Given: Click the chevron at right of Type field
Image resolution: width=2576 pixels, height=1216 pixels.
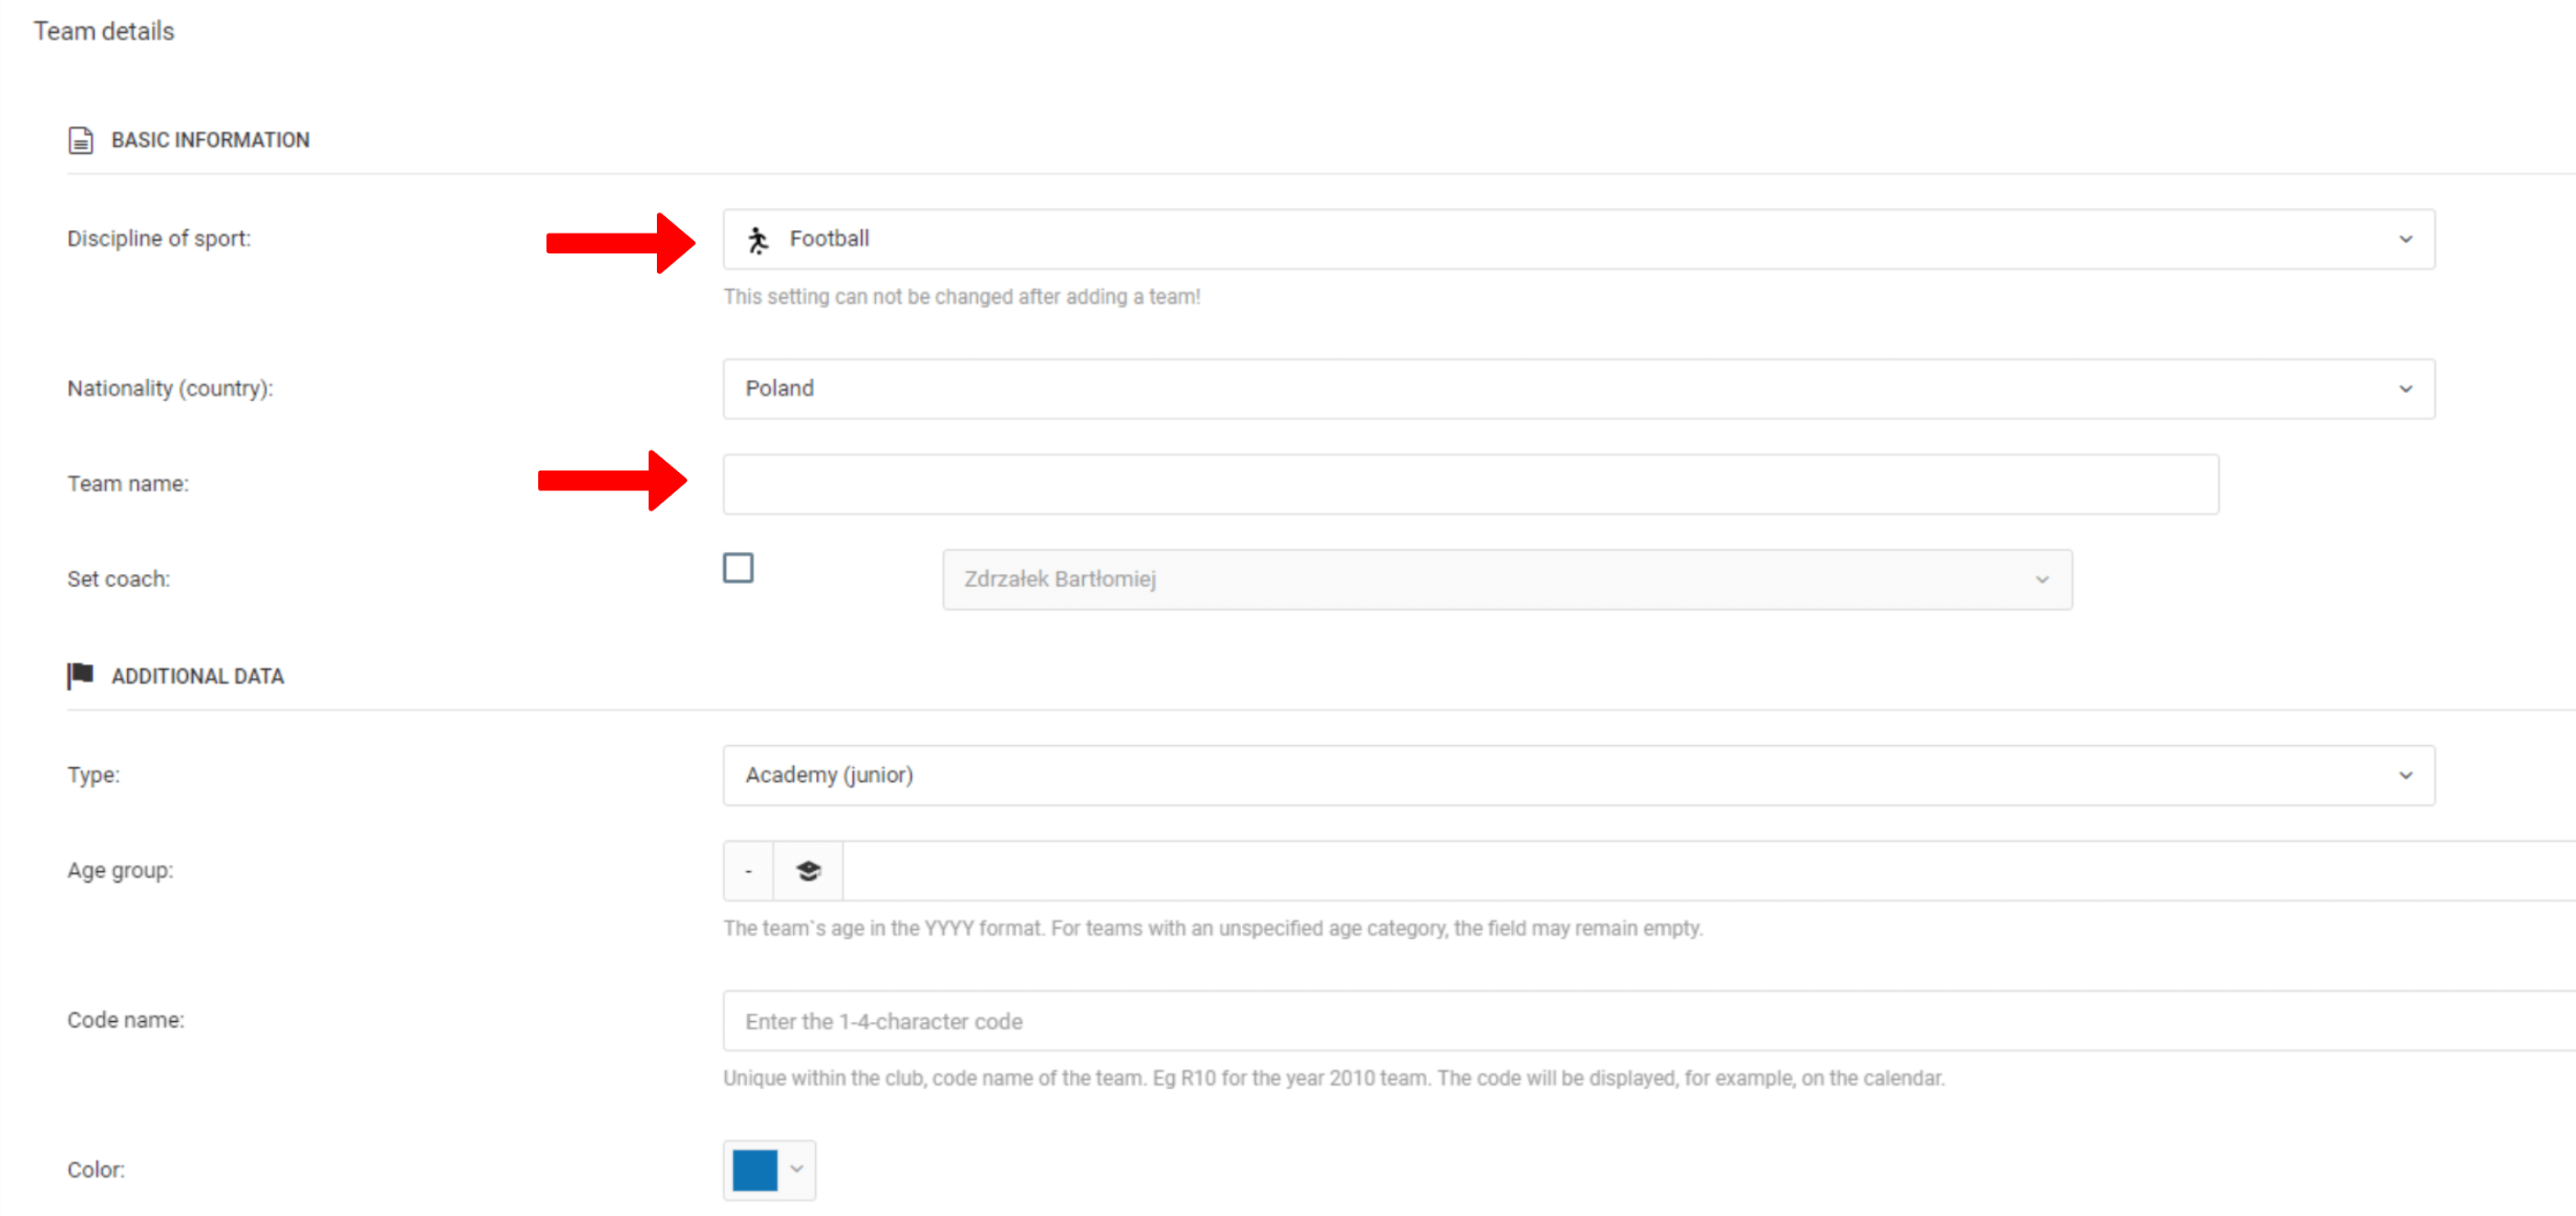Looking at the screenshot, I should [x=2405, y=775].
